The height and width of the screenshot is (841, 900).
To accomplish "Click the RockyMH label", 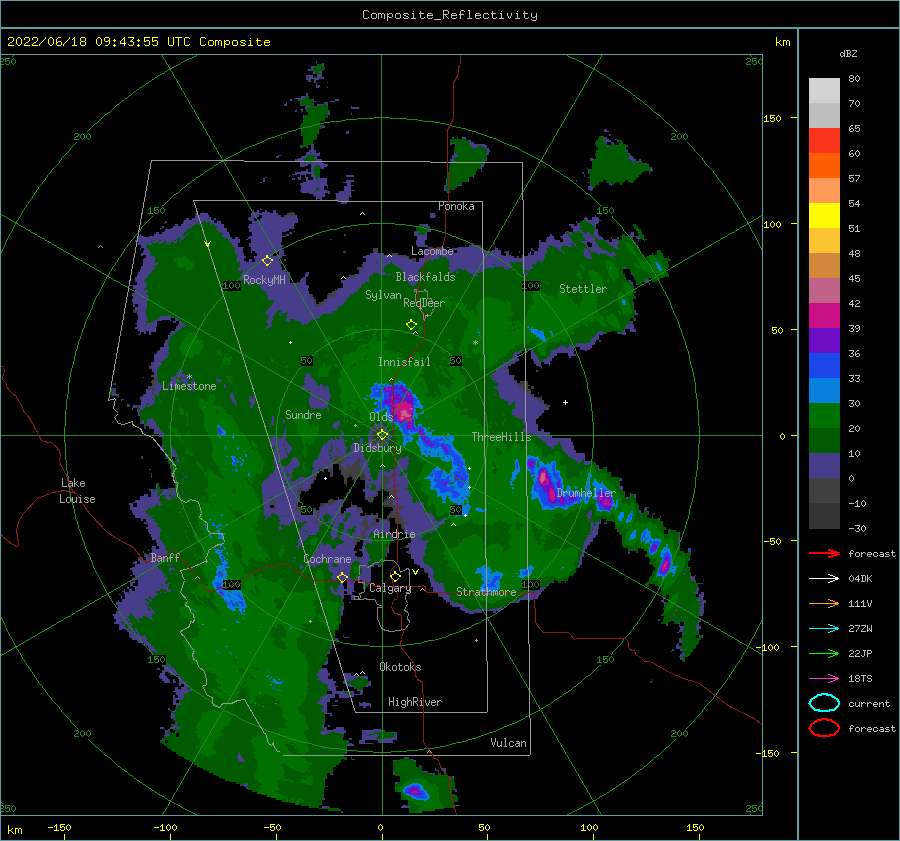I will point(264,280).
